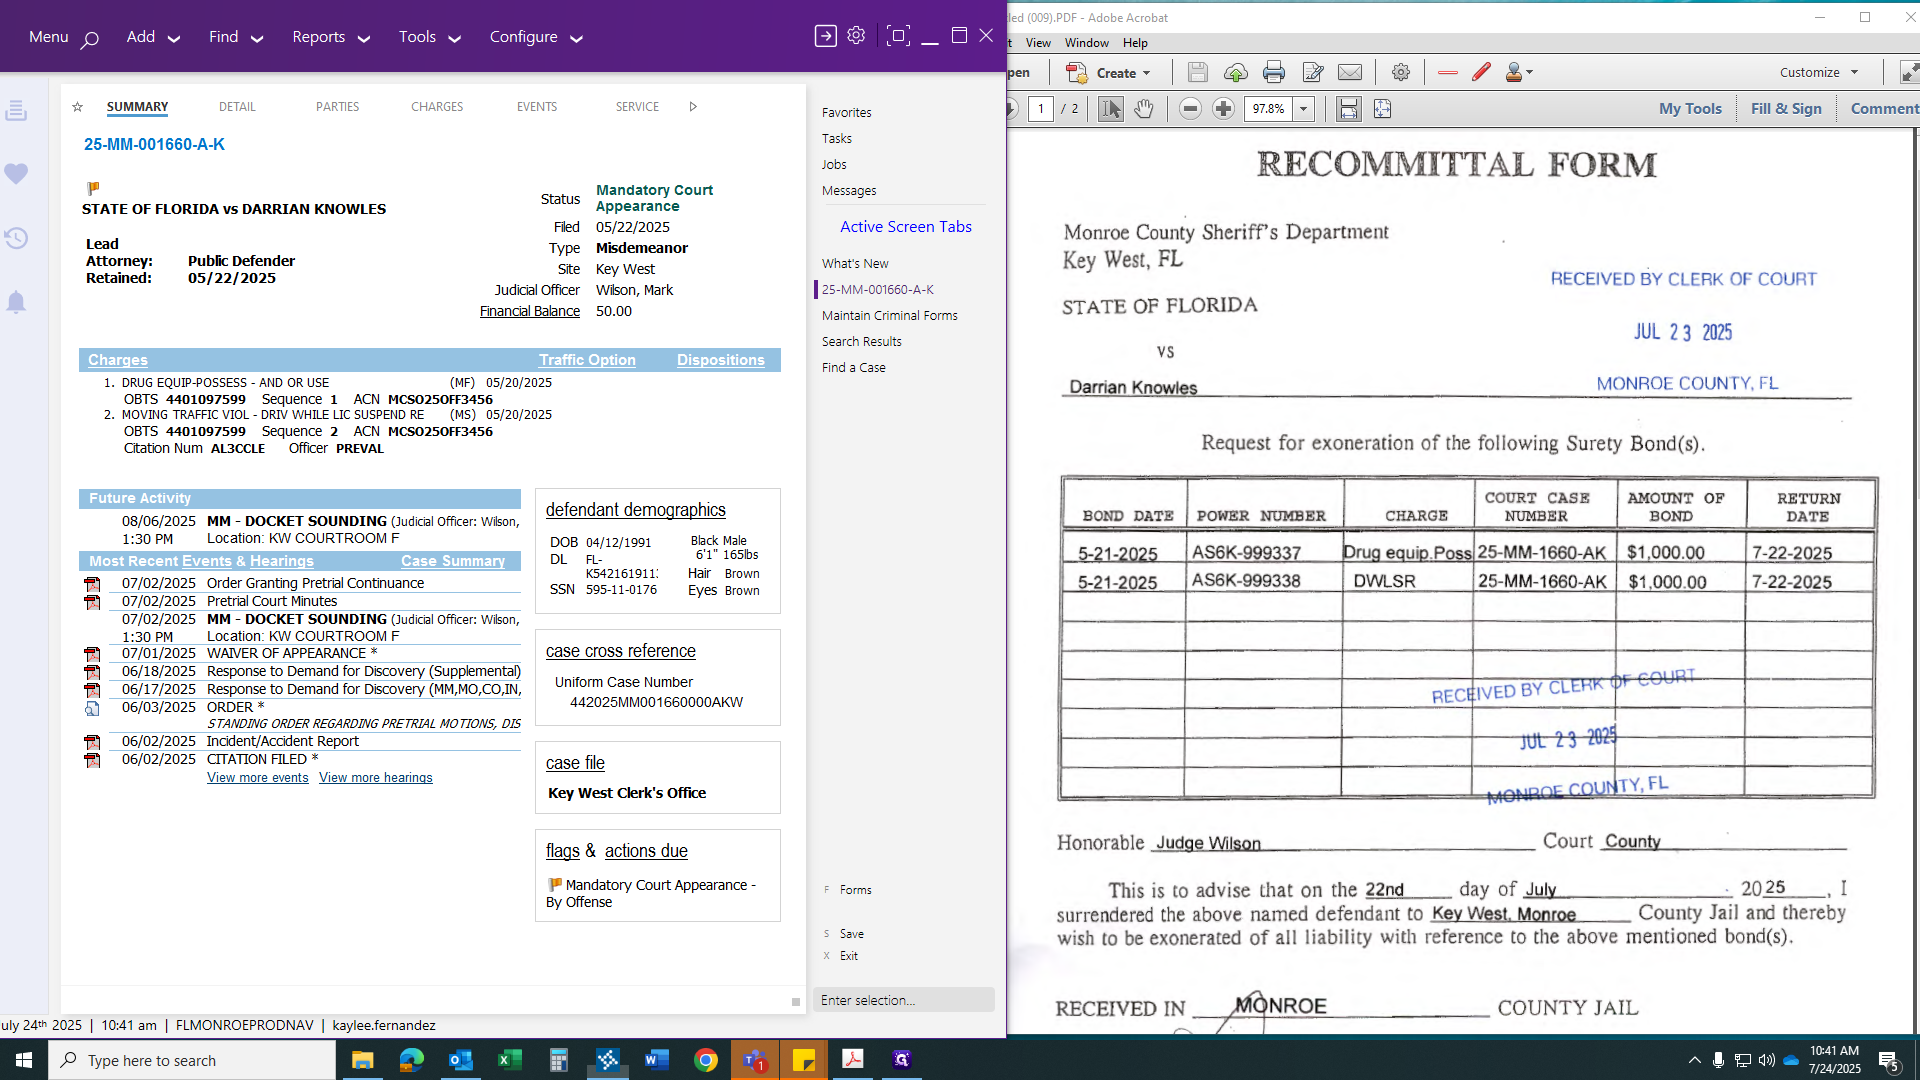1920x1080 pixels.
Task: Click the Enter selection input field
Action: [x=903, y=1000]
